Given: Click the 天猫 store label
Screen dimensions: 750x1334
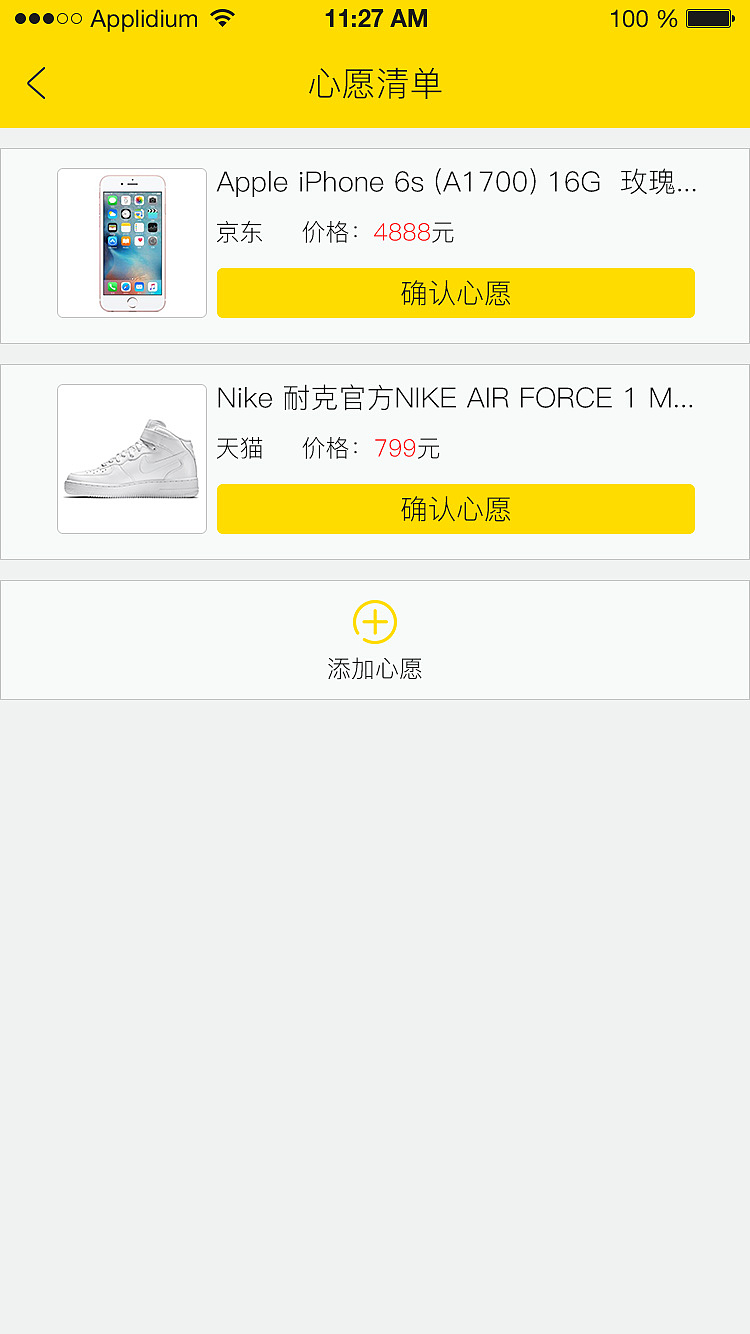Looking at the screenshot, I should pos(240,449).
